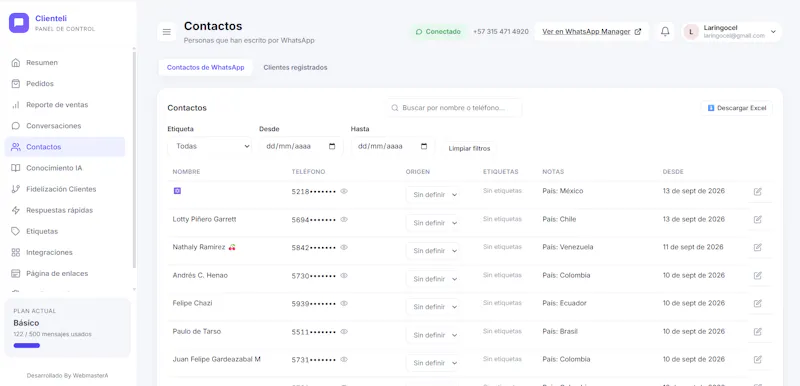The width and height of the screenshot is (800, 386).
Task: Click edit icon for Paulo de Tarso
Action: (x=758, y=331)
